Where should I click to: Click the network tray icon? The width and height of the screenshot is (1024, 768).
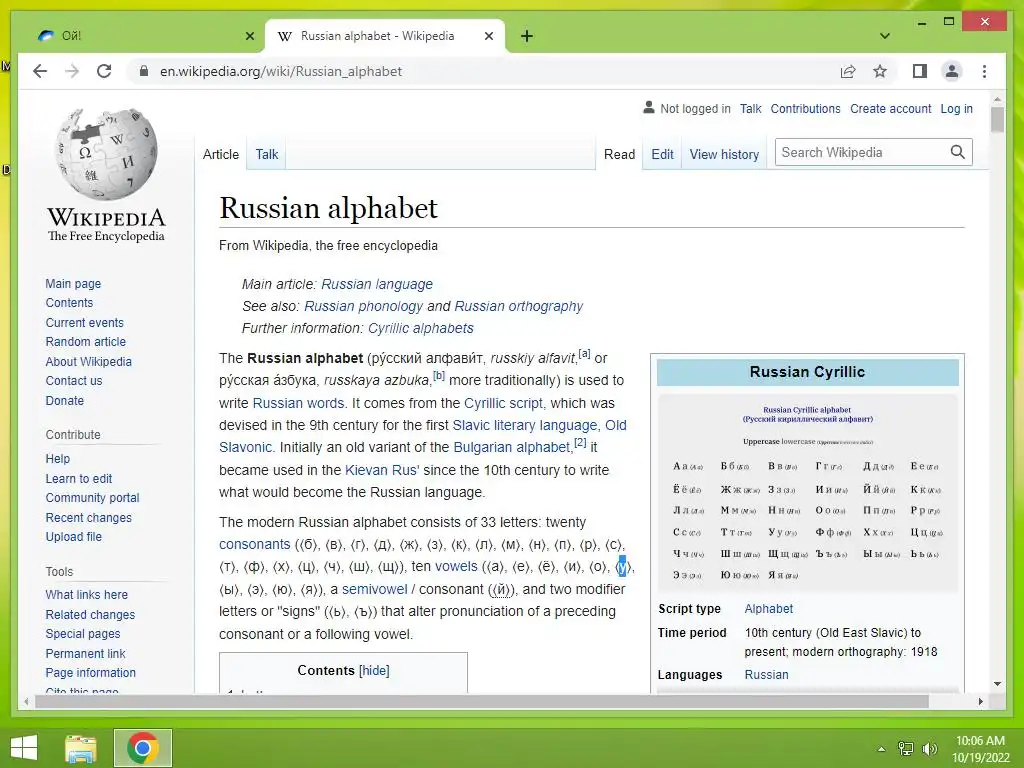click(906, 748)
